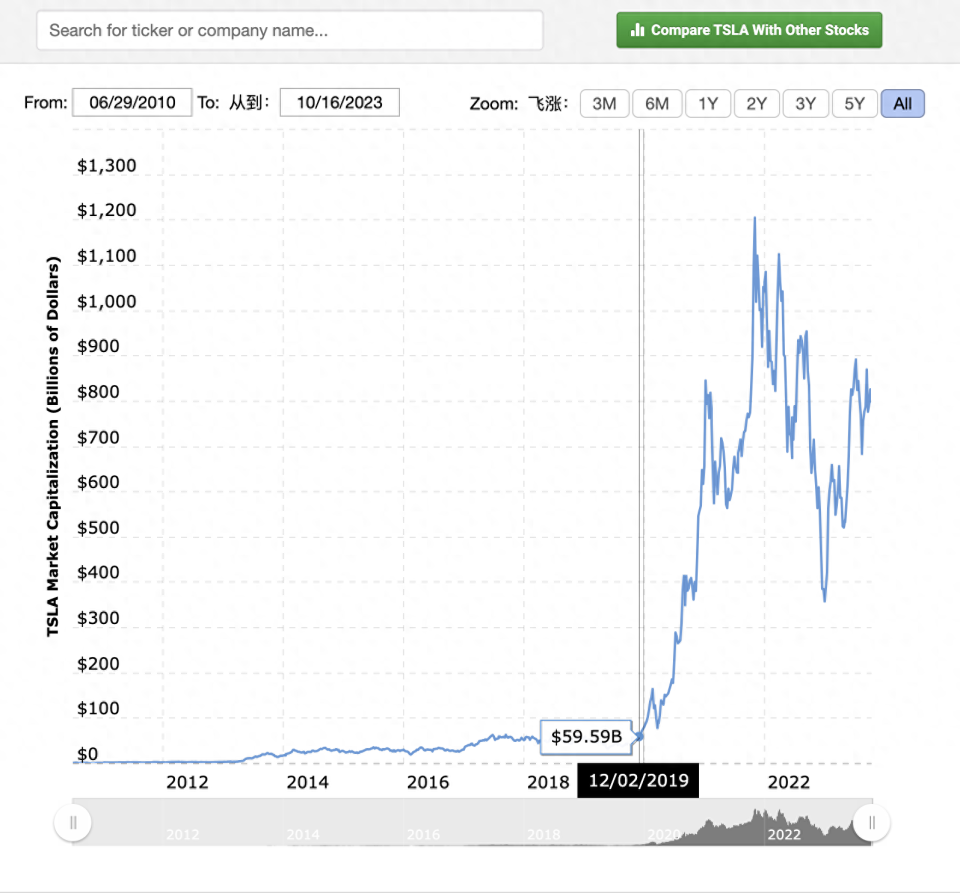Viewport: 960px width, 893px height.
Task: Click the From: label
Action: click(45, 103)
